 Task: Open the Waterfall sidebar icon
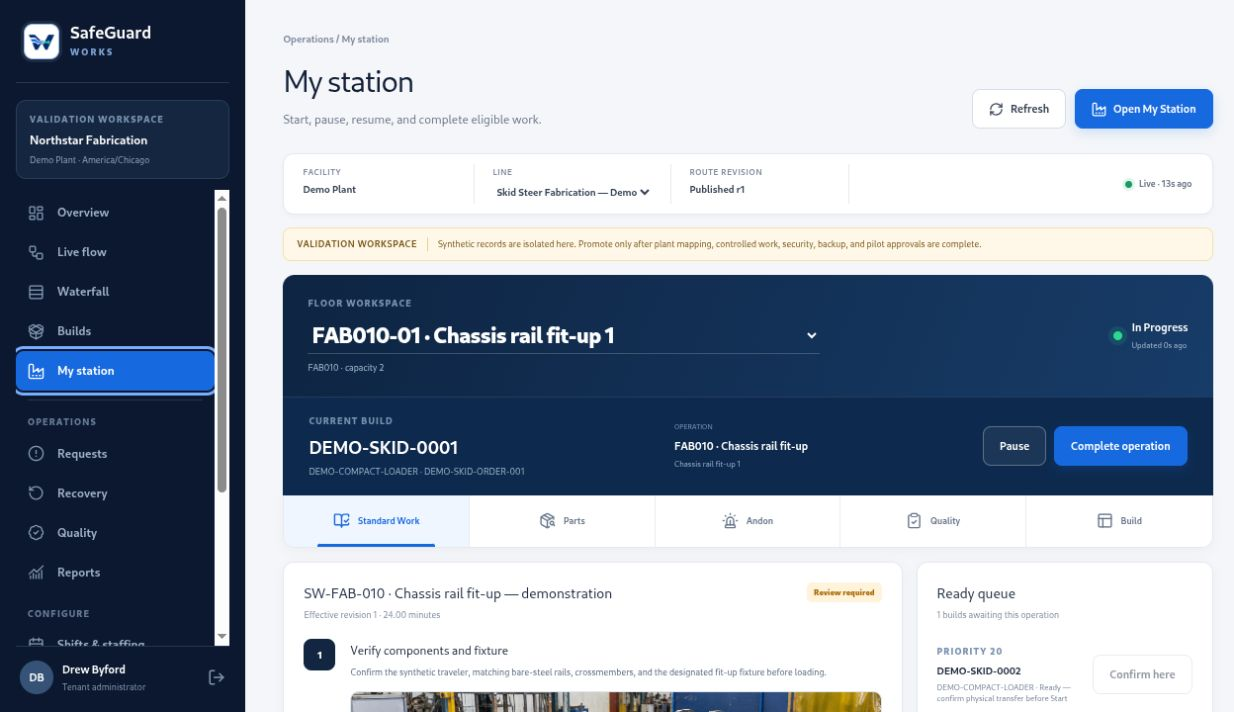pos(36,292)
